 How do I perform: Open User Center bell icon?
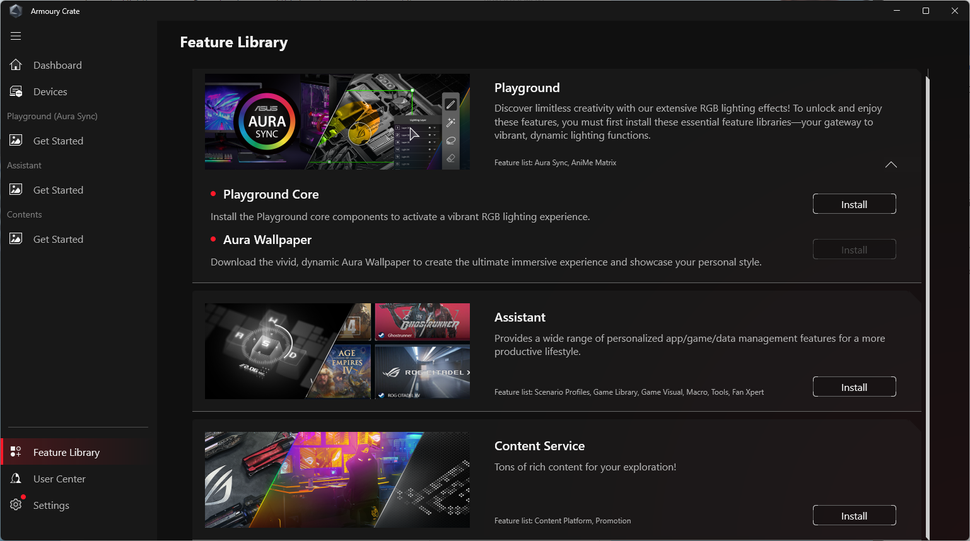pyautogui.click(x=16, y=479)
